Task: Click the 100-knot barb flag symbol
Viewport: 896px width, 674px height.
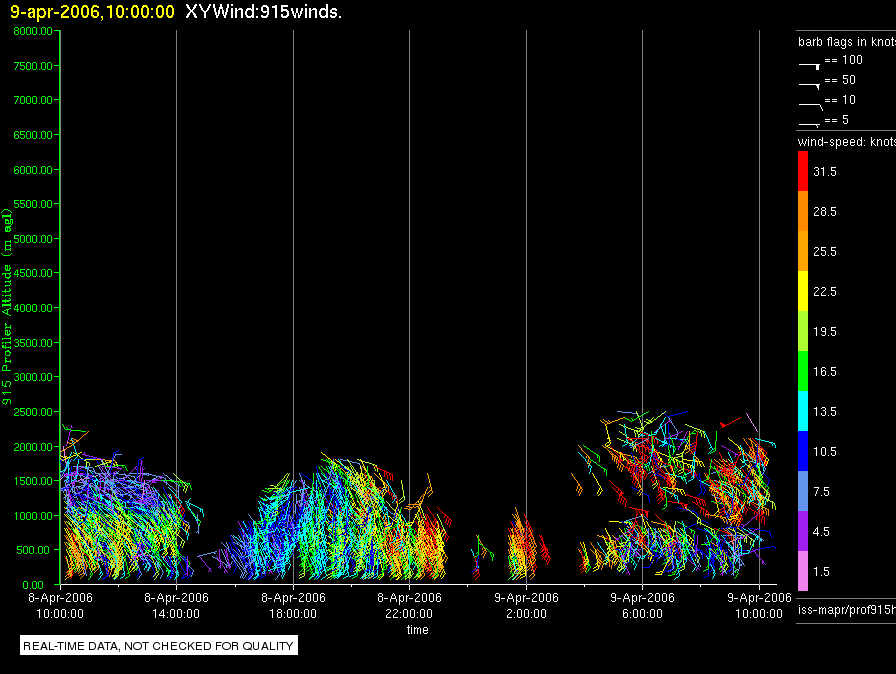Action: click(809, 63)
